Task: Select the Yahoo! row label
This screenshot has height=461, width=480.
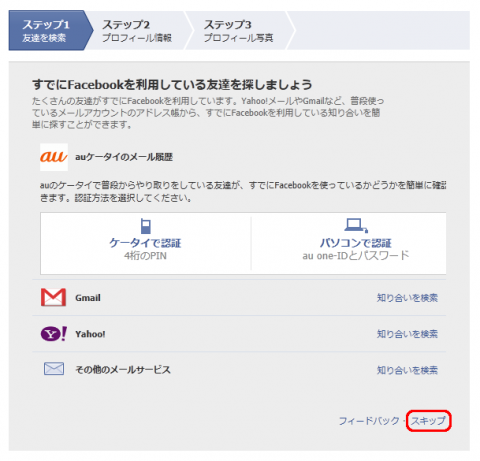Action: coord(90,334)
